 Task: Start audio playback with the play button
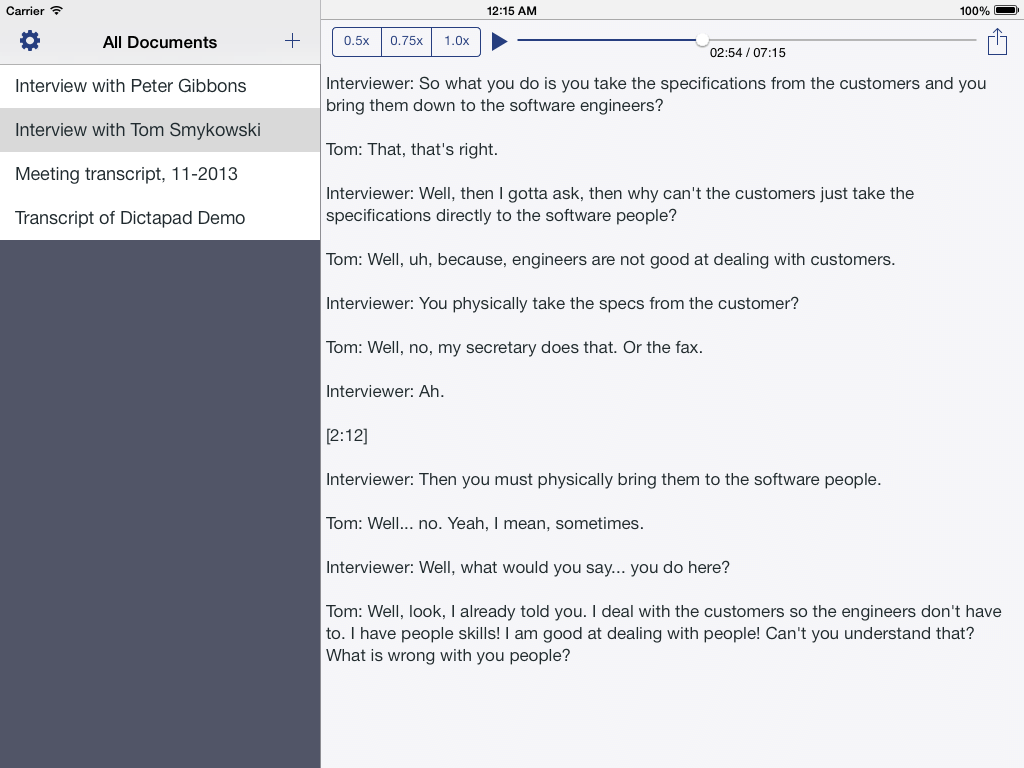coord(500,41)
